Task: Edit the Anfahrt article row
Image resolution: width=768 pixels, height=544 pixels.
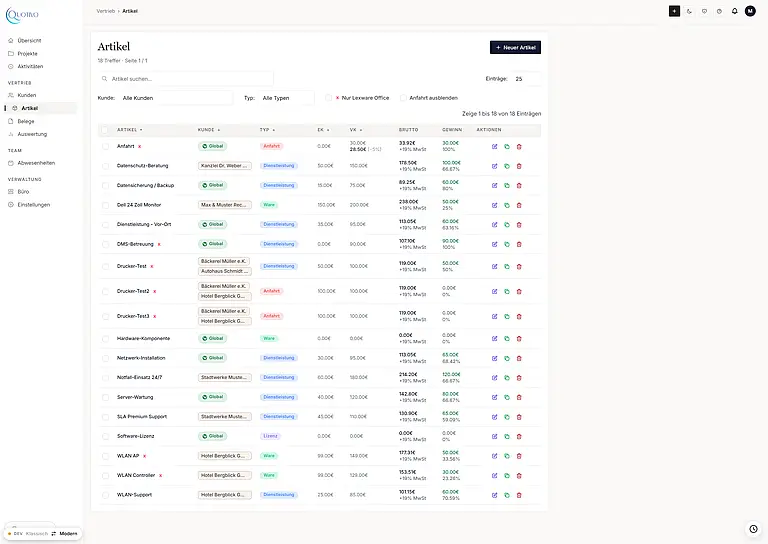Action: 494,146
